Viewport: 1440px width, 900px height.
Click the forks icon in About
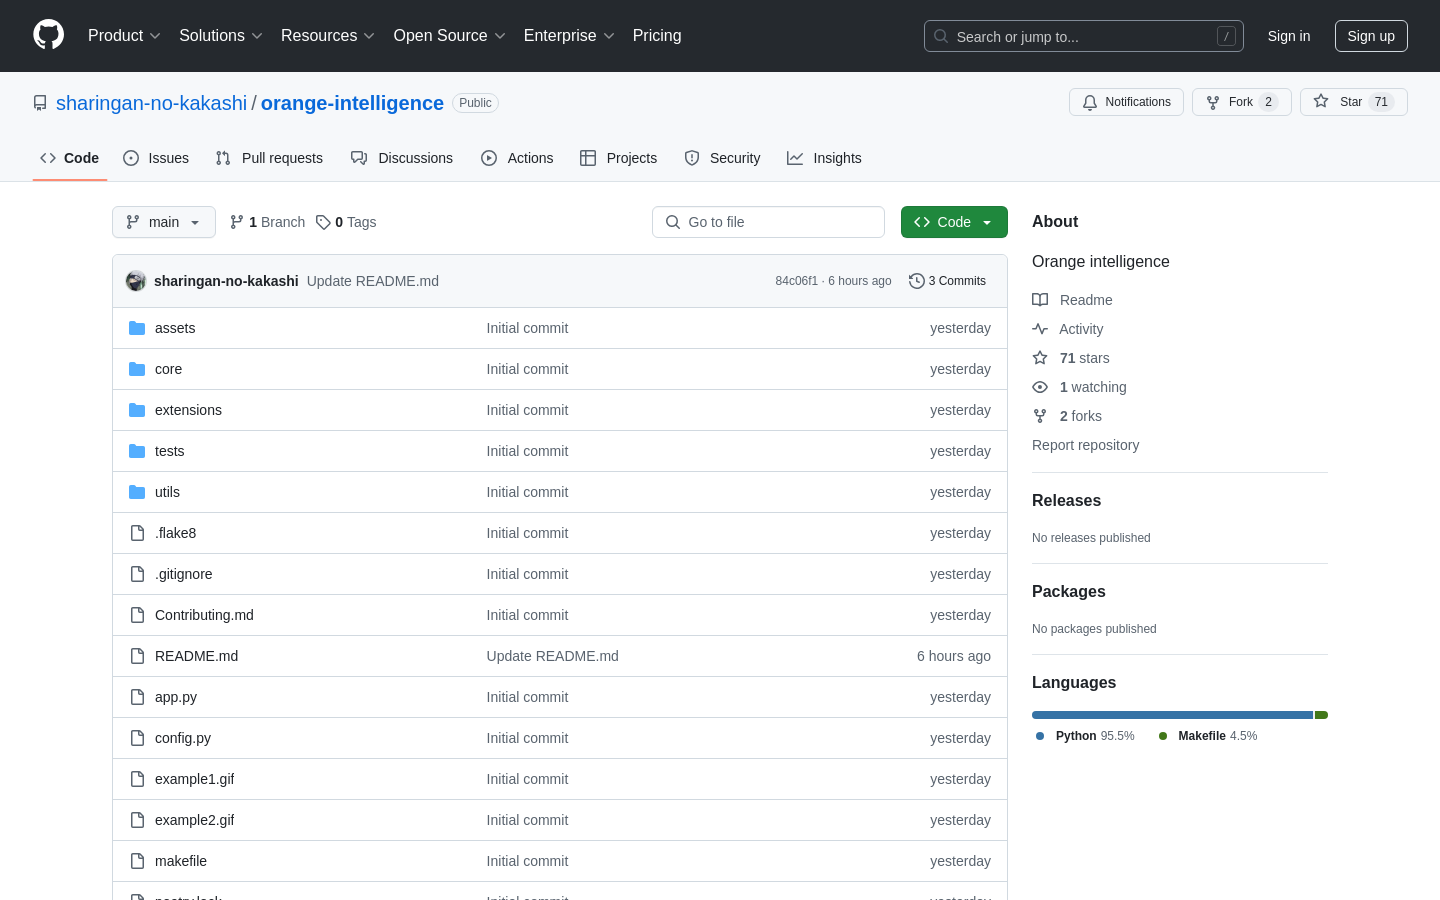[1040, 416]
